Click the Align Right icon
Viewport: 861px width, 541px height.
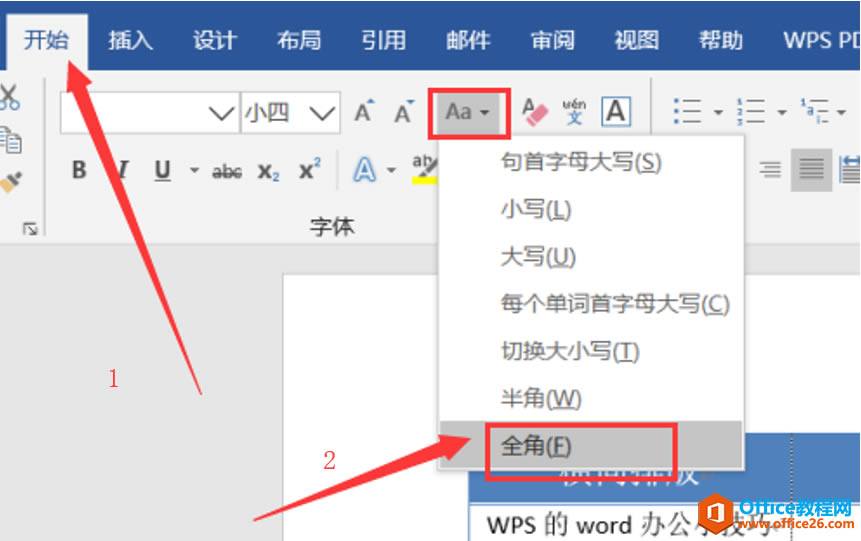point(770,170)
